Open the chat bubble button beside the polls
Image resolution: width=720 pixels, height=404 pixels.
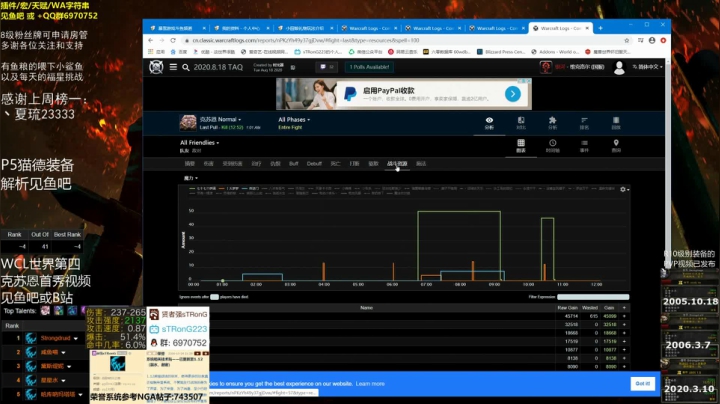pyautogui.click(x=326, y=67)
